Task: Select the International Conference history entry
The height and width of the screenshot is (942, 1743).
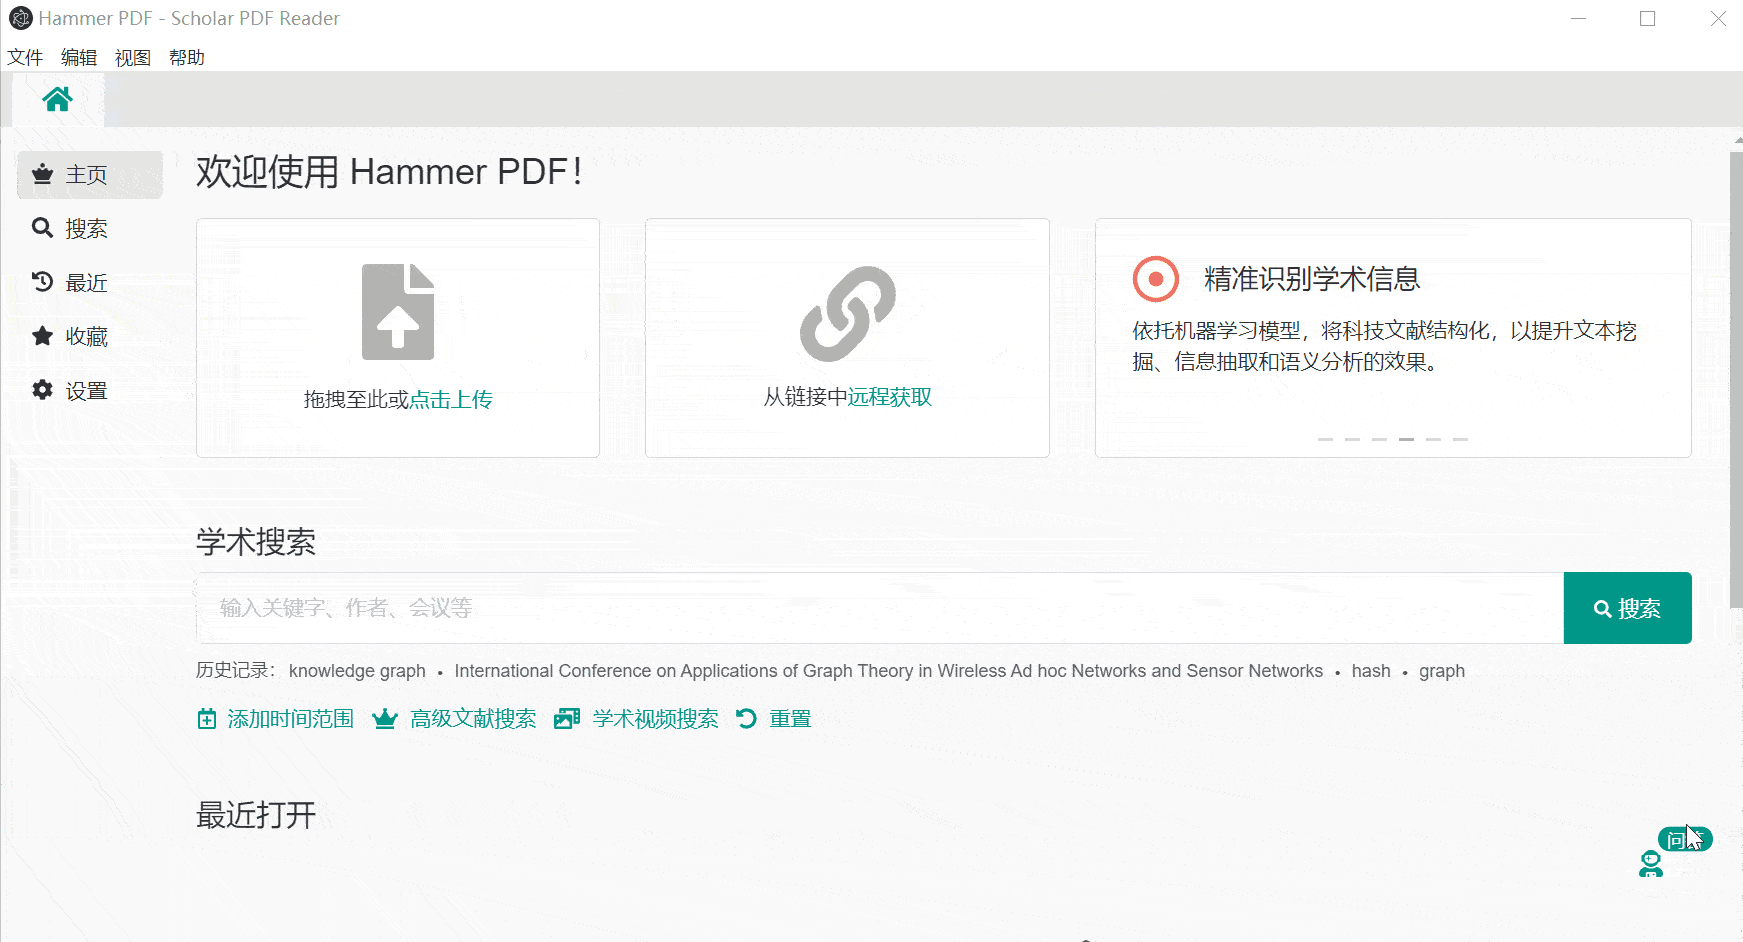Action: pyautogui.click(x=889, y=671)
